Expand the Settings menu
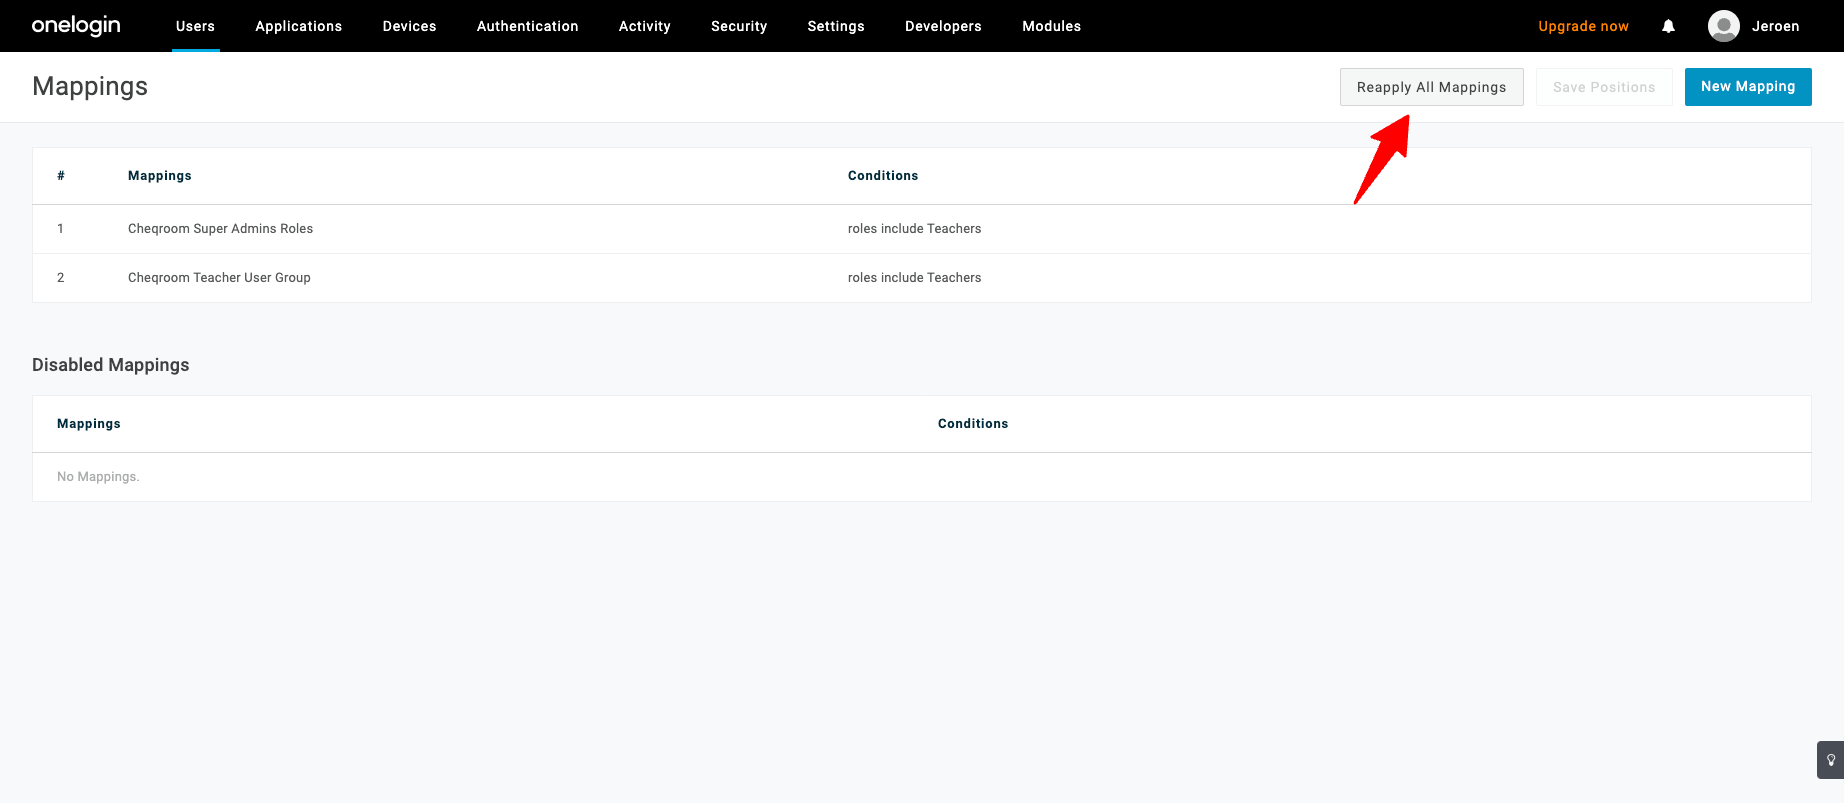Viewport: 1844px width, 803px height. [x=835, y=26]
